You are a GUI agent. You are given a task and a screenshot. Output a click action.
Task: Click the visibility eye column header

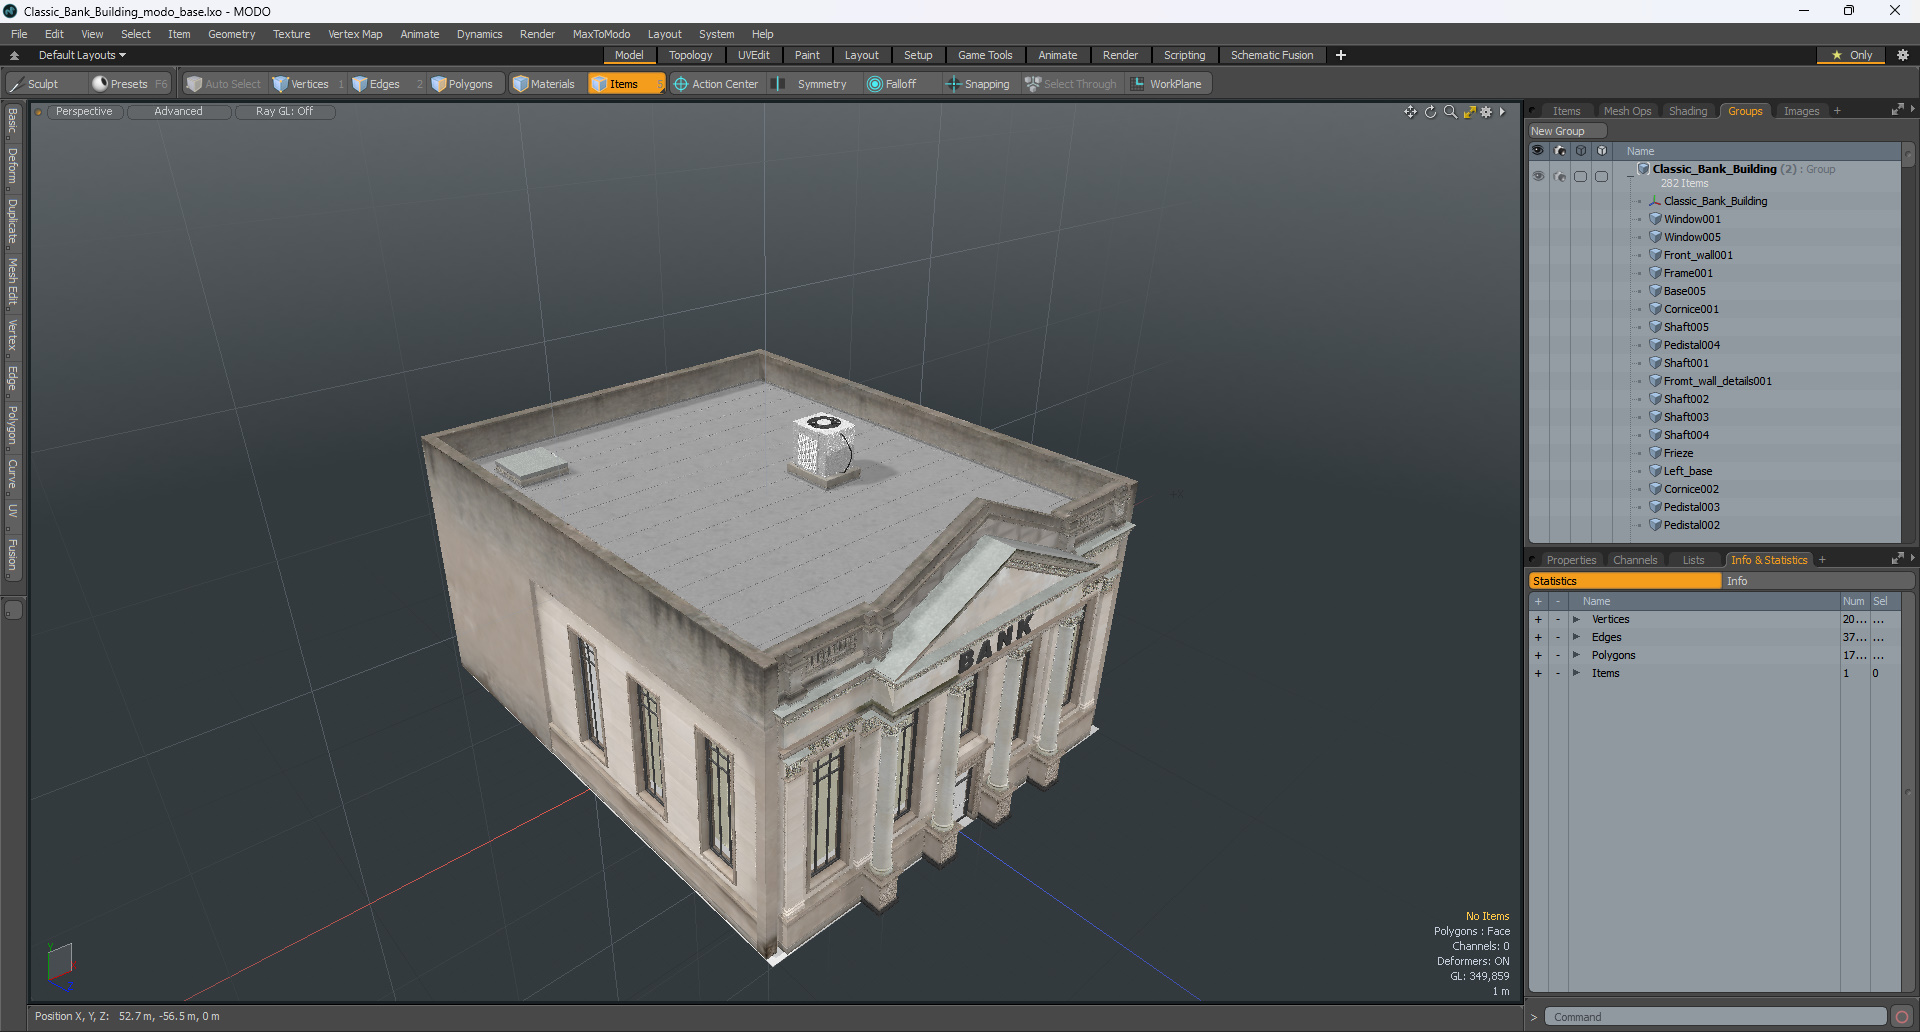coord(1538,151)
